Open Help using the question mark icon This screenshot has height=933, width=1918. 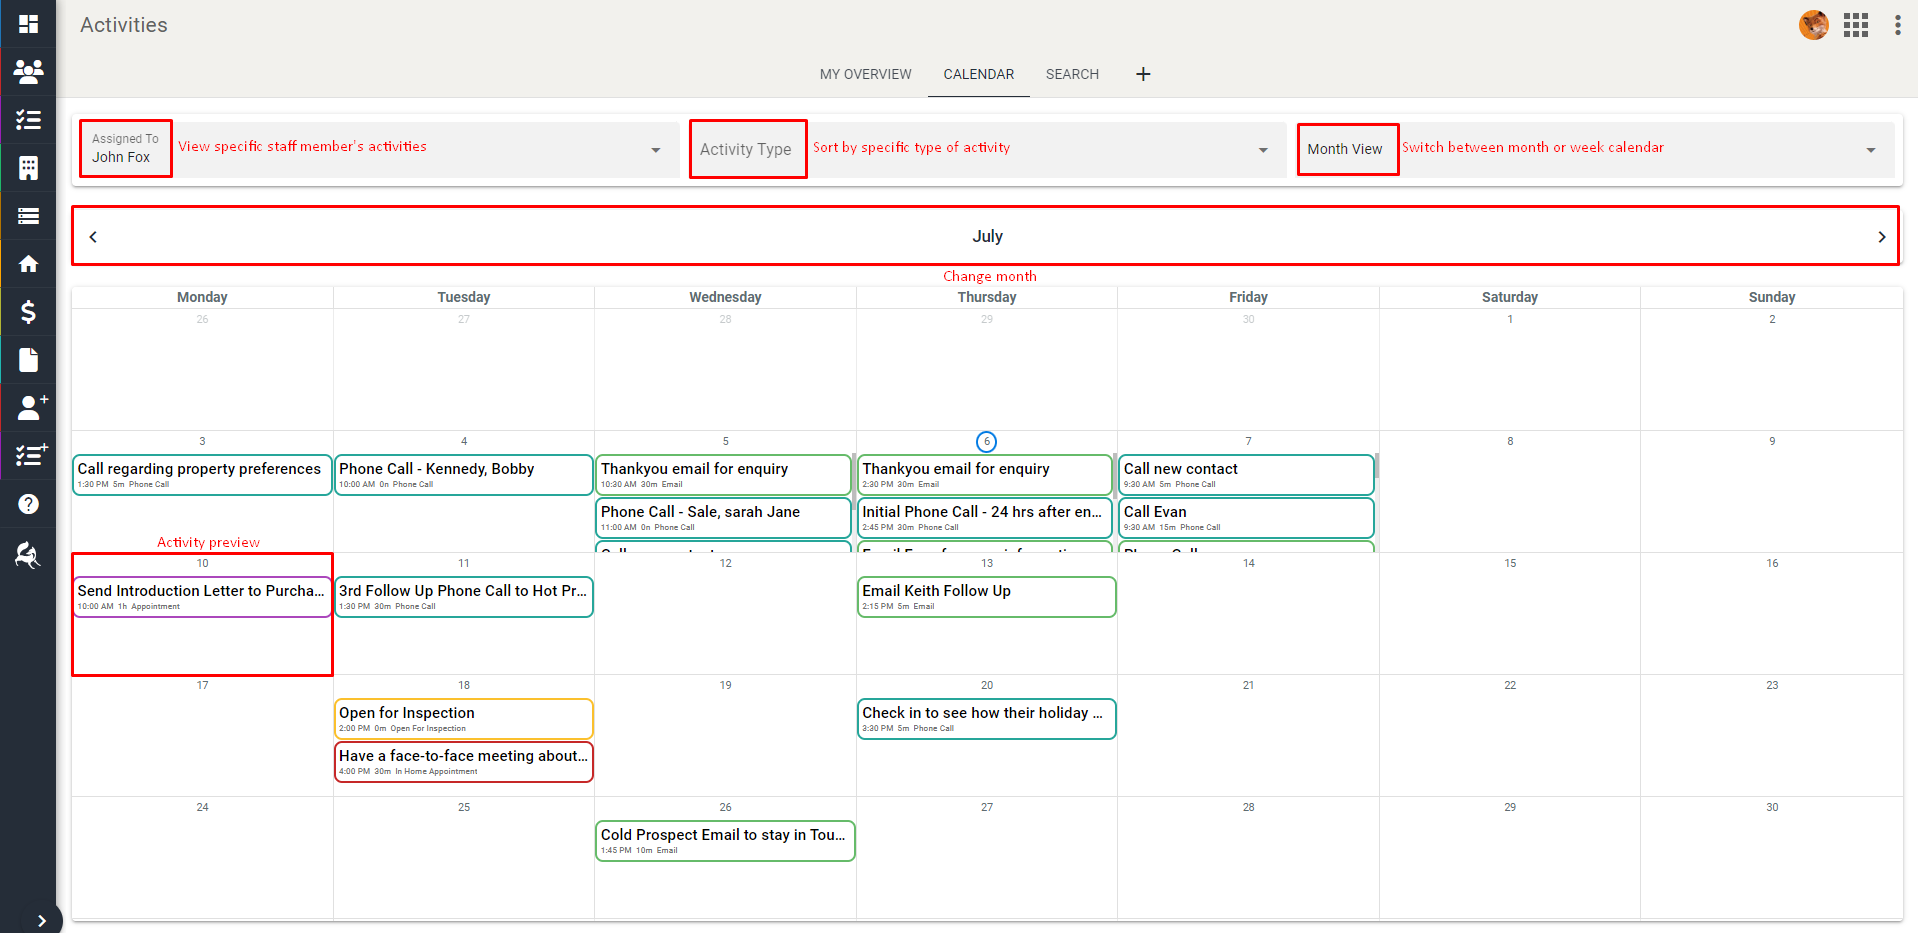click(x=27, y=503)
